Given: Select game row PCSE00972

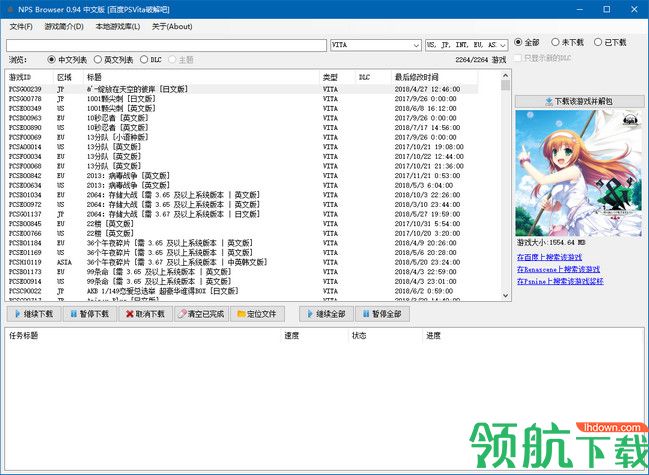Looking at the screenshot, I should point(242,204).
